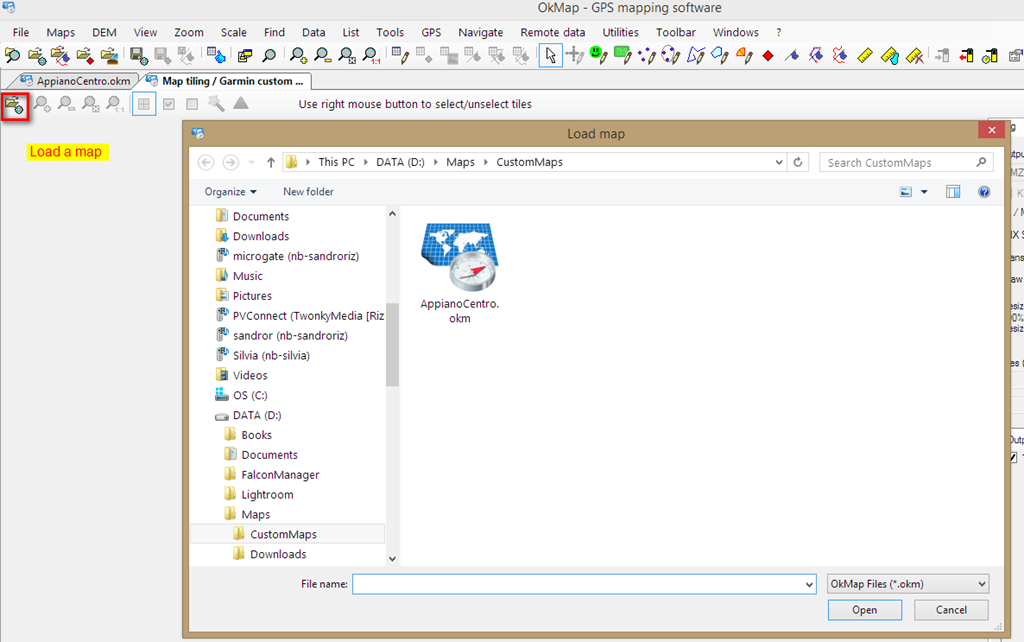Click the ruler with cyan area icon
The height and width of the screenshot is (642, 1024).
[x=889, y=56]
